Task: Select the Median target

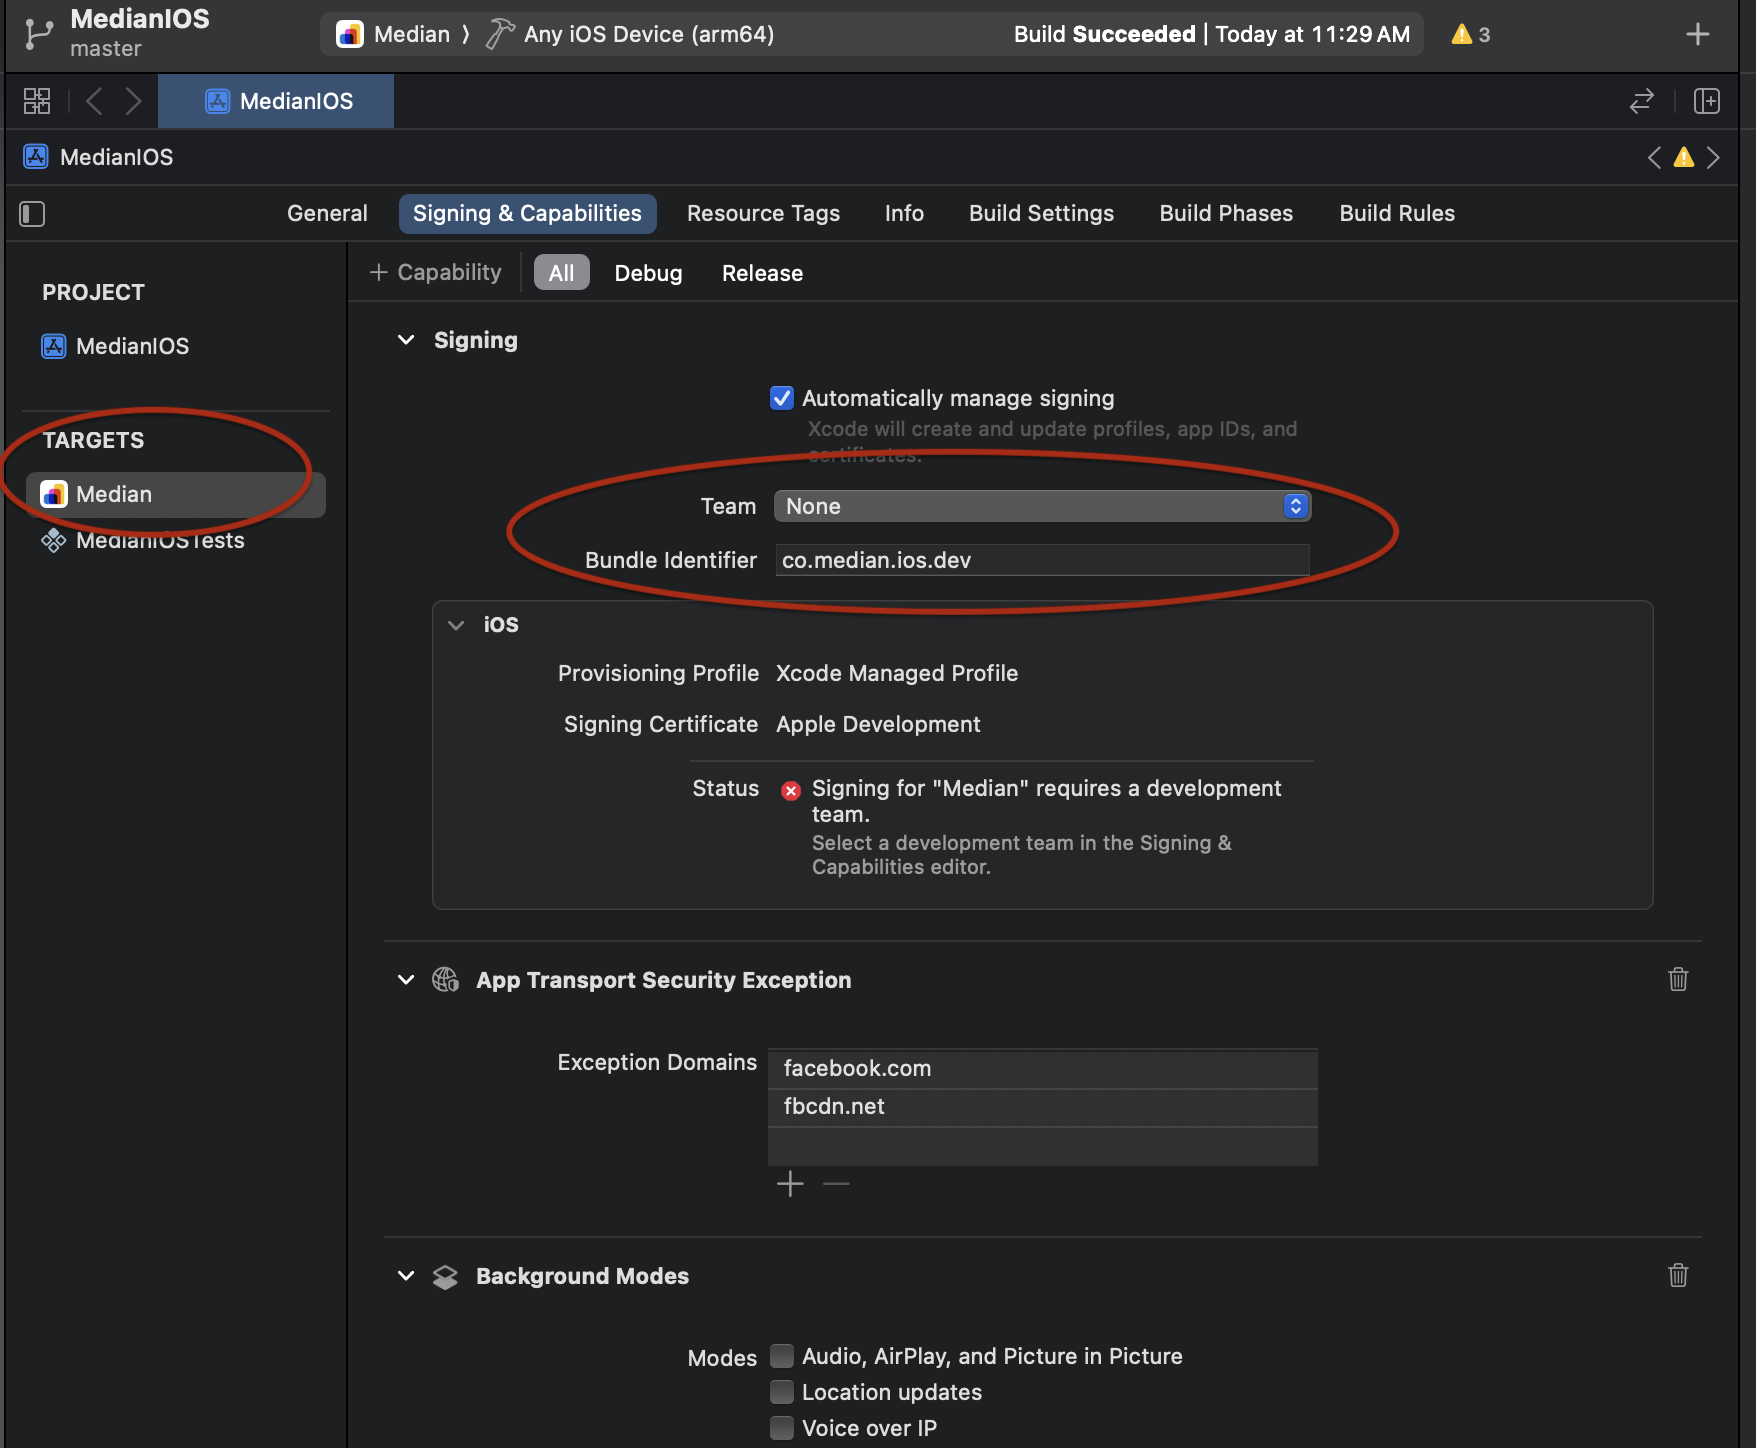Action: coord(176,494)
